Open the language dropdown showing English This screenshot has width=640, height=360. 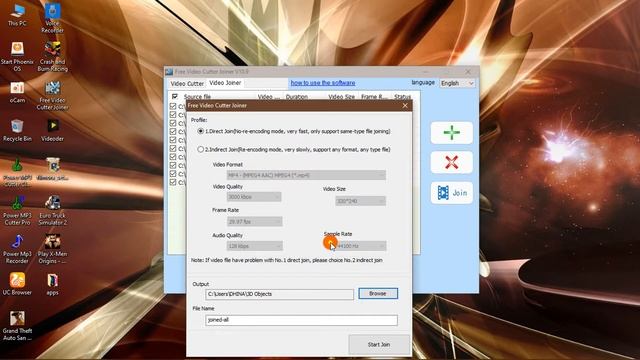point(457,83)
